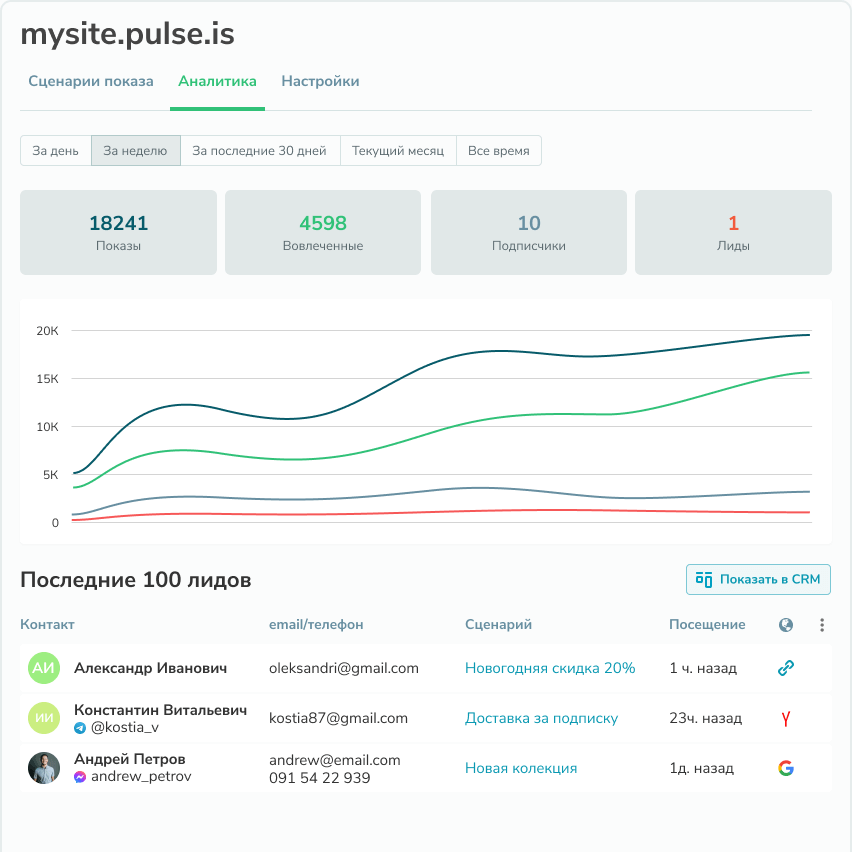The width and height of the screenshot is (852, 852).
Task: Click the Messenger icon beside andrew_petrov
Action: click(80, 777)
